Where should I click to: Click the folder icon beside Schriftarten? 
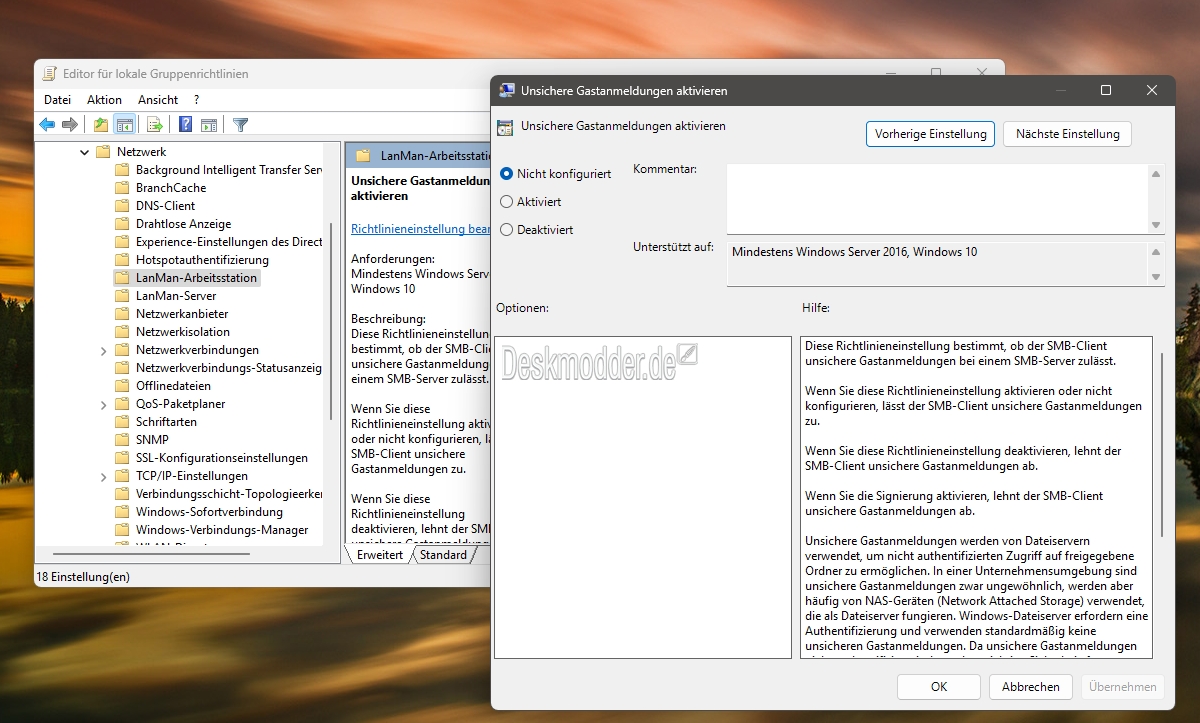click(122, 422)
